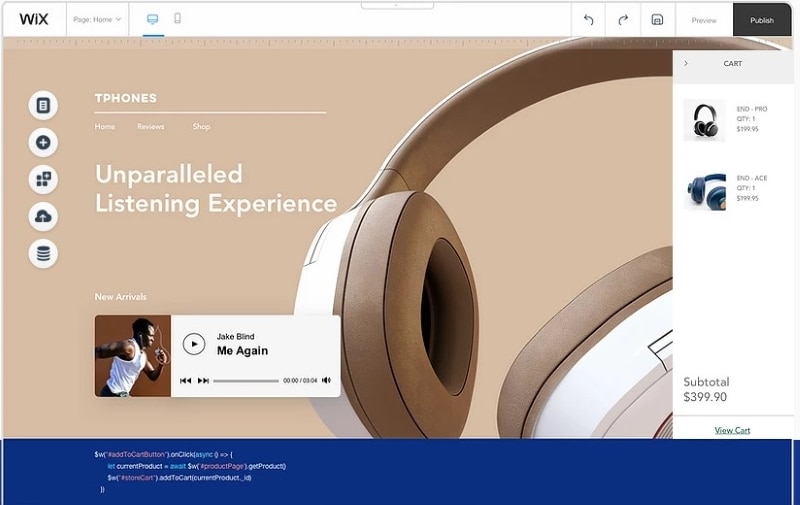Click the END - ACE headphones thumbnail

[705, 190]
